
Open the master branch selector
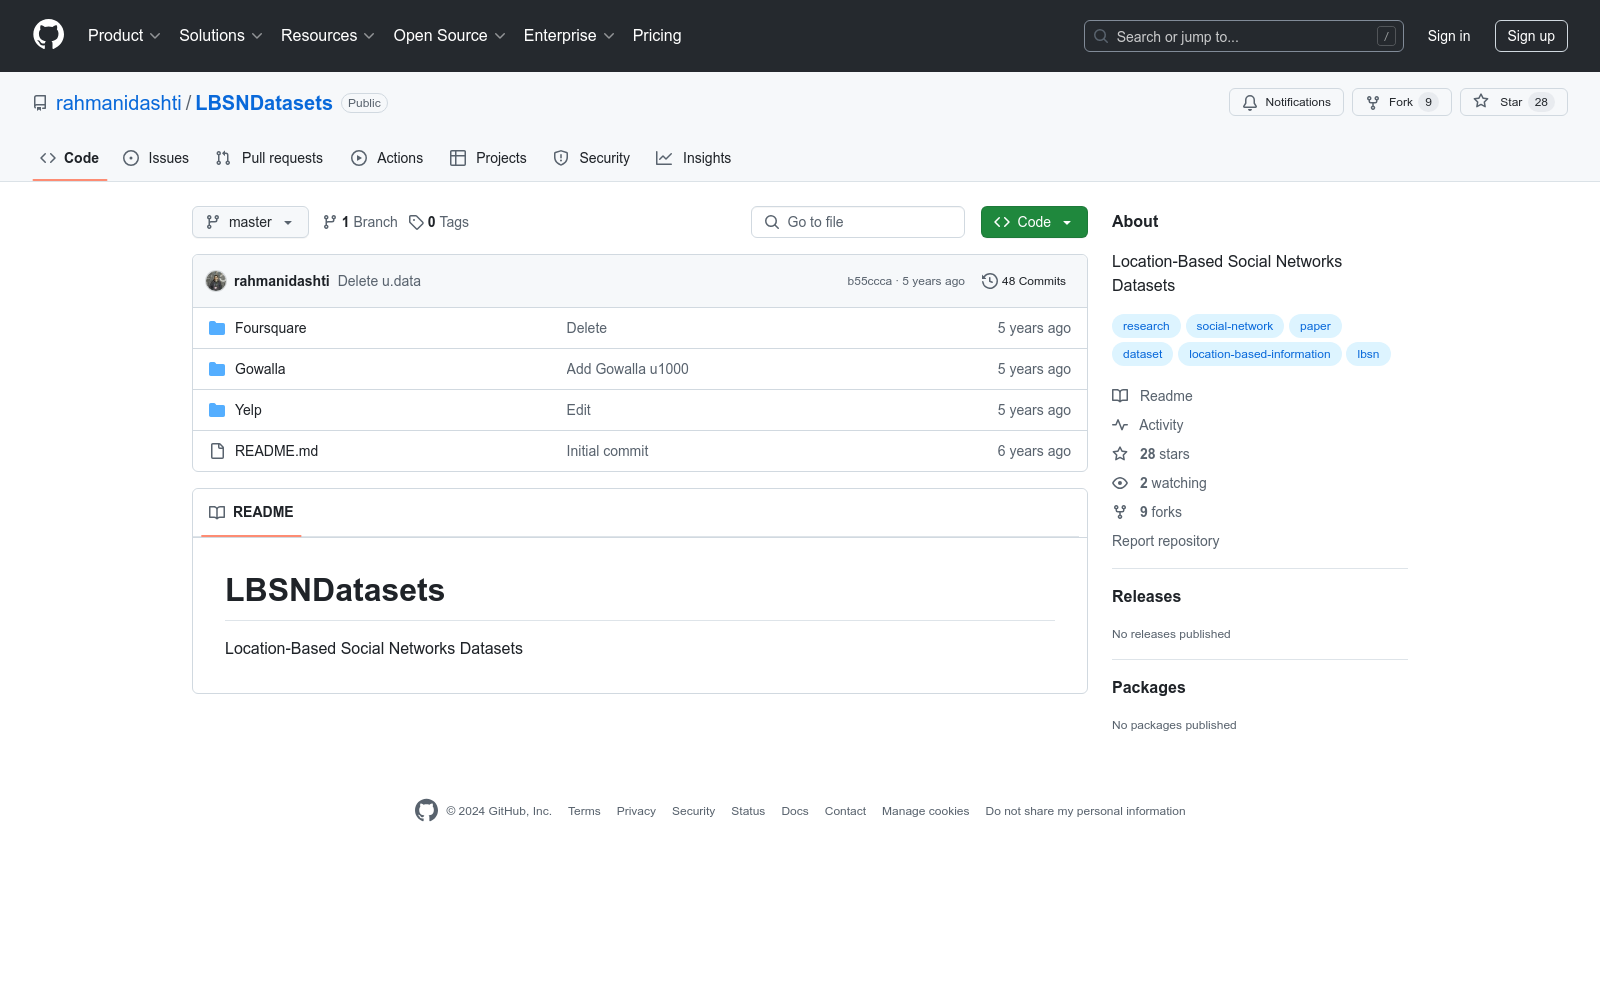250,222
